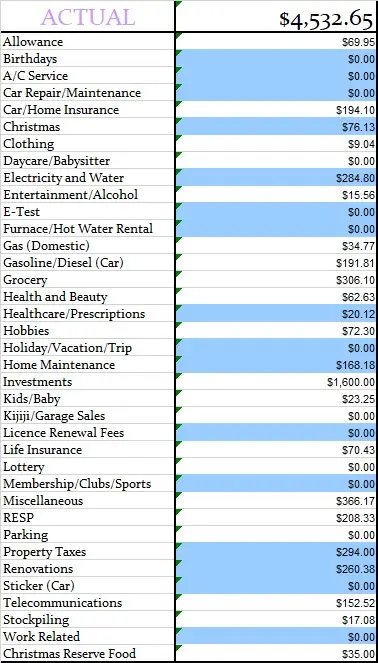Screen dimensions: 378x663
Task: Click the $72.30 Hobbies amount
Action: point(359,331)
